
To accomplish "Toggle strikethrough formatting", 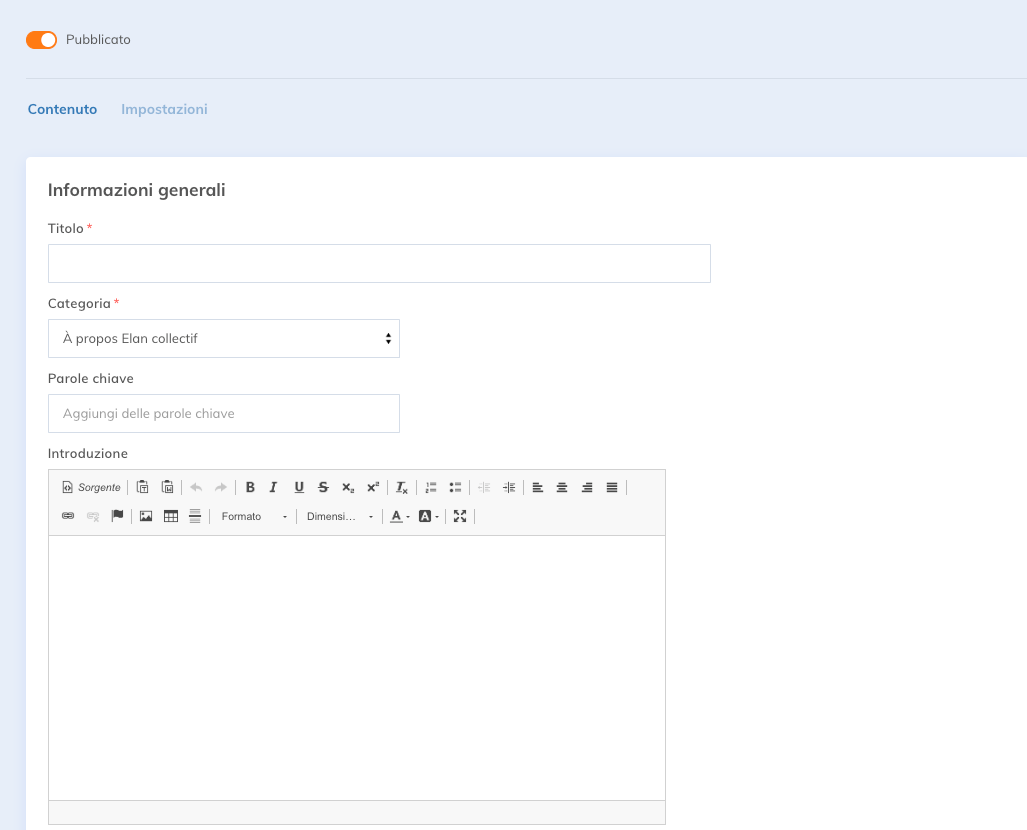I will point(323,487).
